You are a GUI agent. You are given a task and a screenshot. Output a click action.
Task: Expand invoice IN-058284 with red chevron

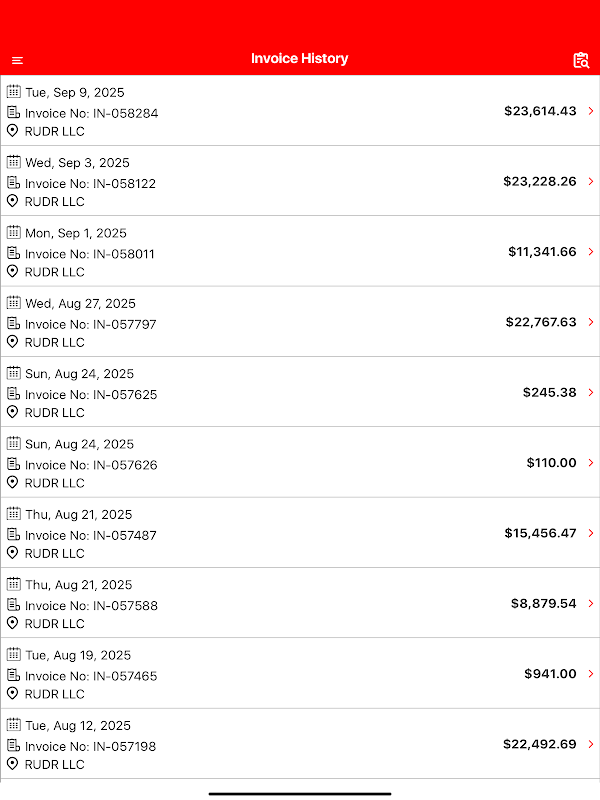tap(591, 111)
